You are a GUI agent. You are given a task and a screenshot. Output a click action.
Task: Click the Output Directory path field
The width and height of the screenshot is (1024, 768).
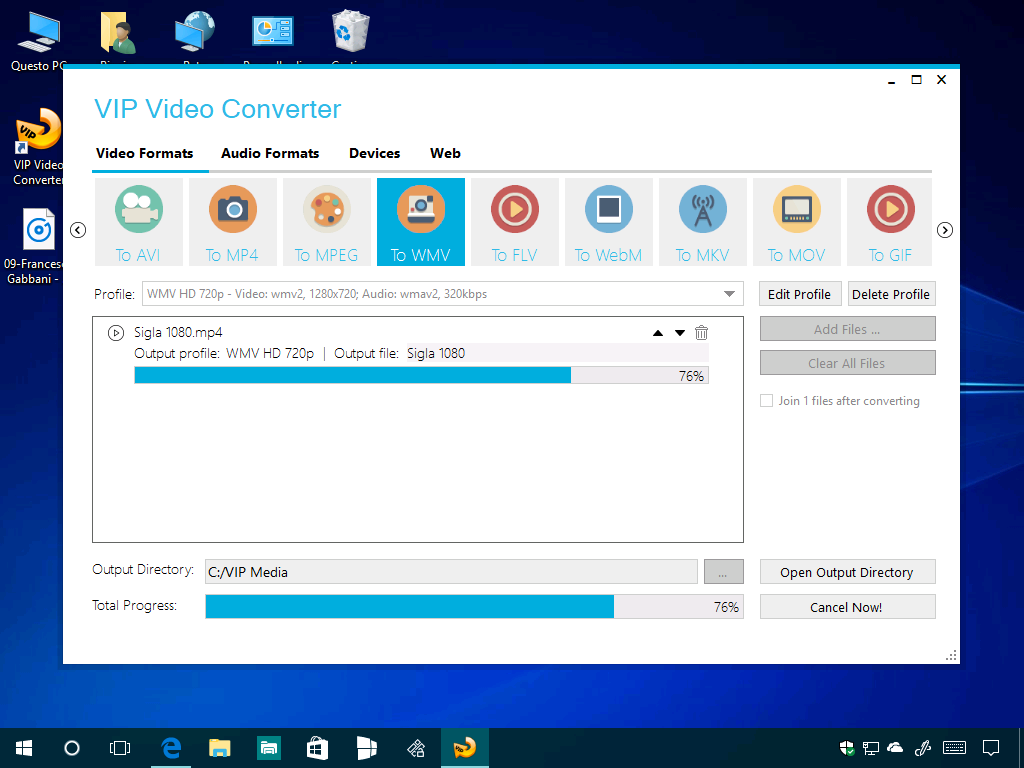pyautogui.click(x=451, y=572)
